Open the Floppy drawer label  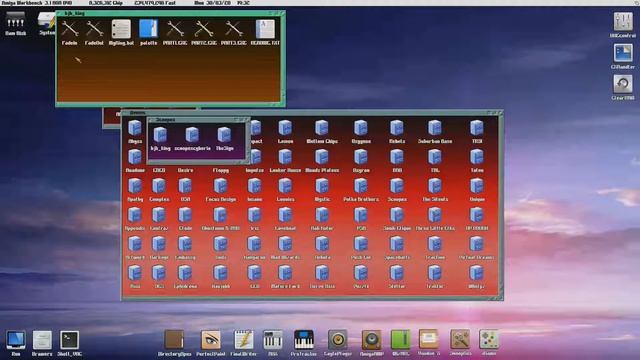click(x=221, y=170)
